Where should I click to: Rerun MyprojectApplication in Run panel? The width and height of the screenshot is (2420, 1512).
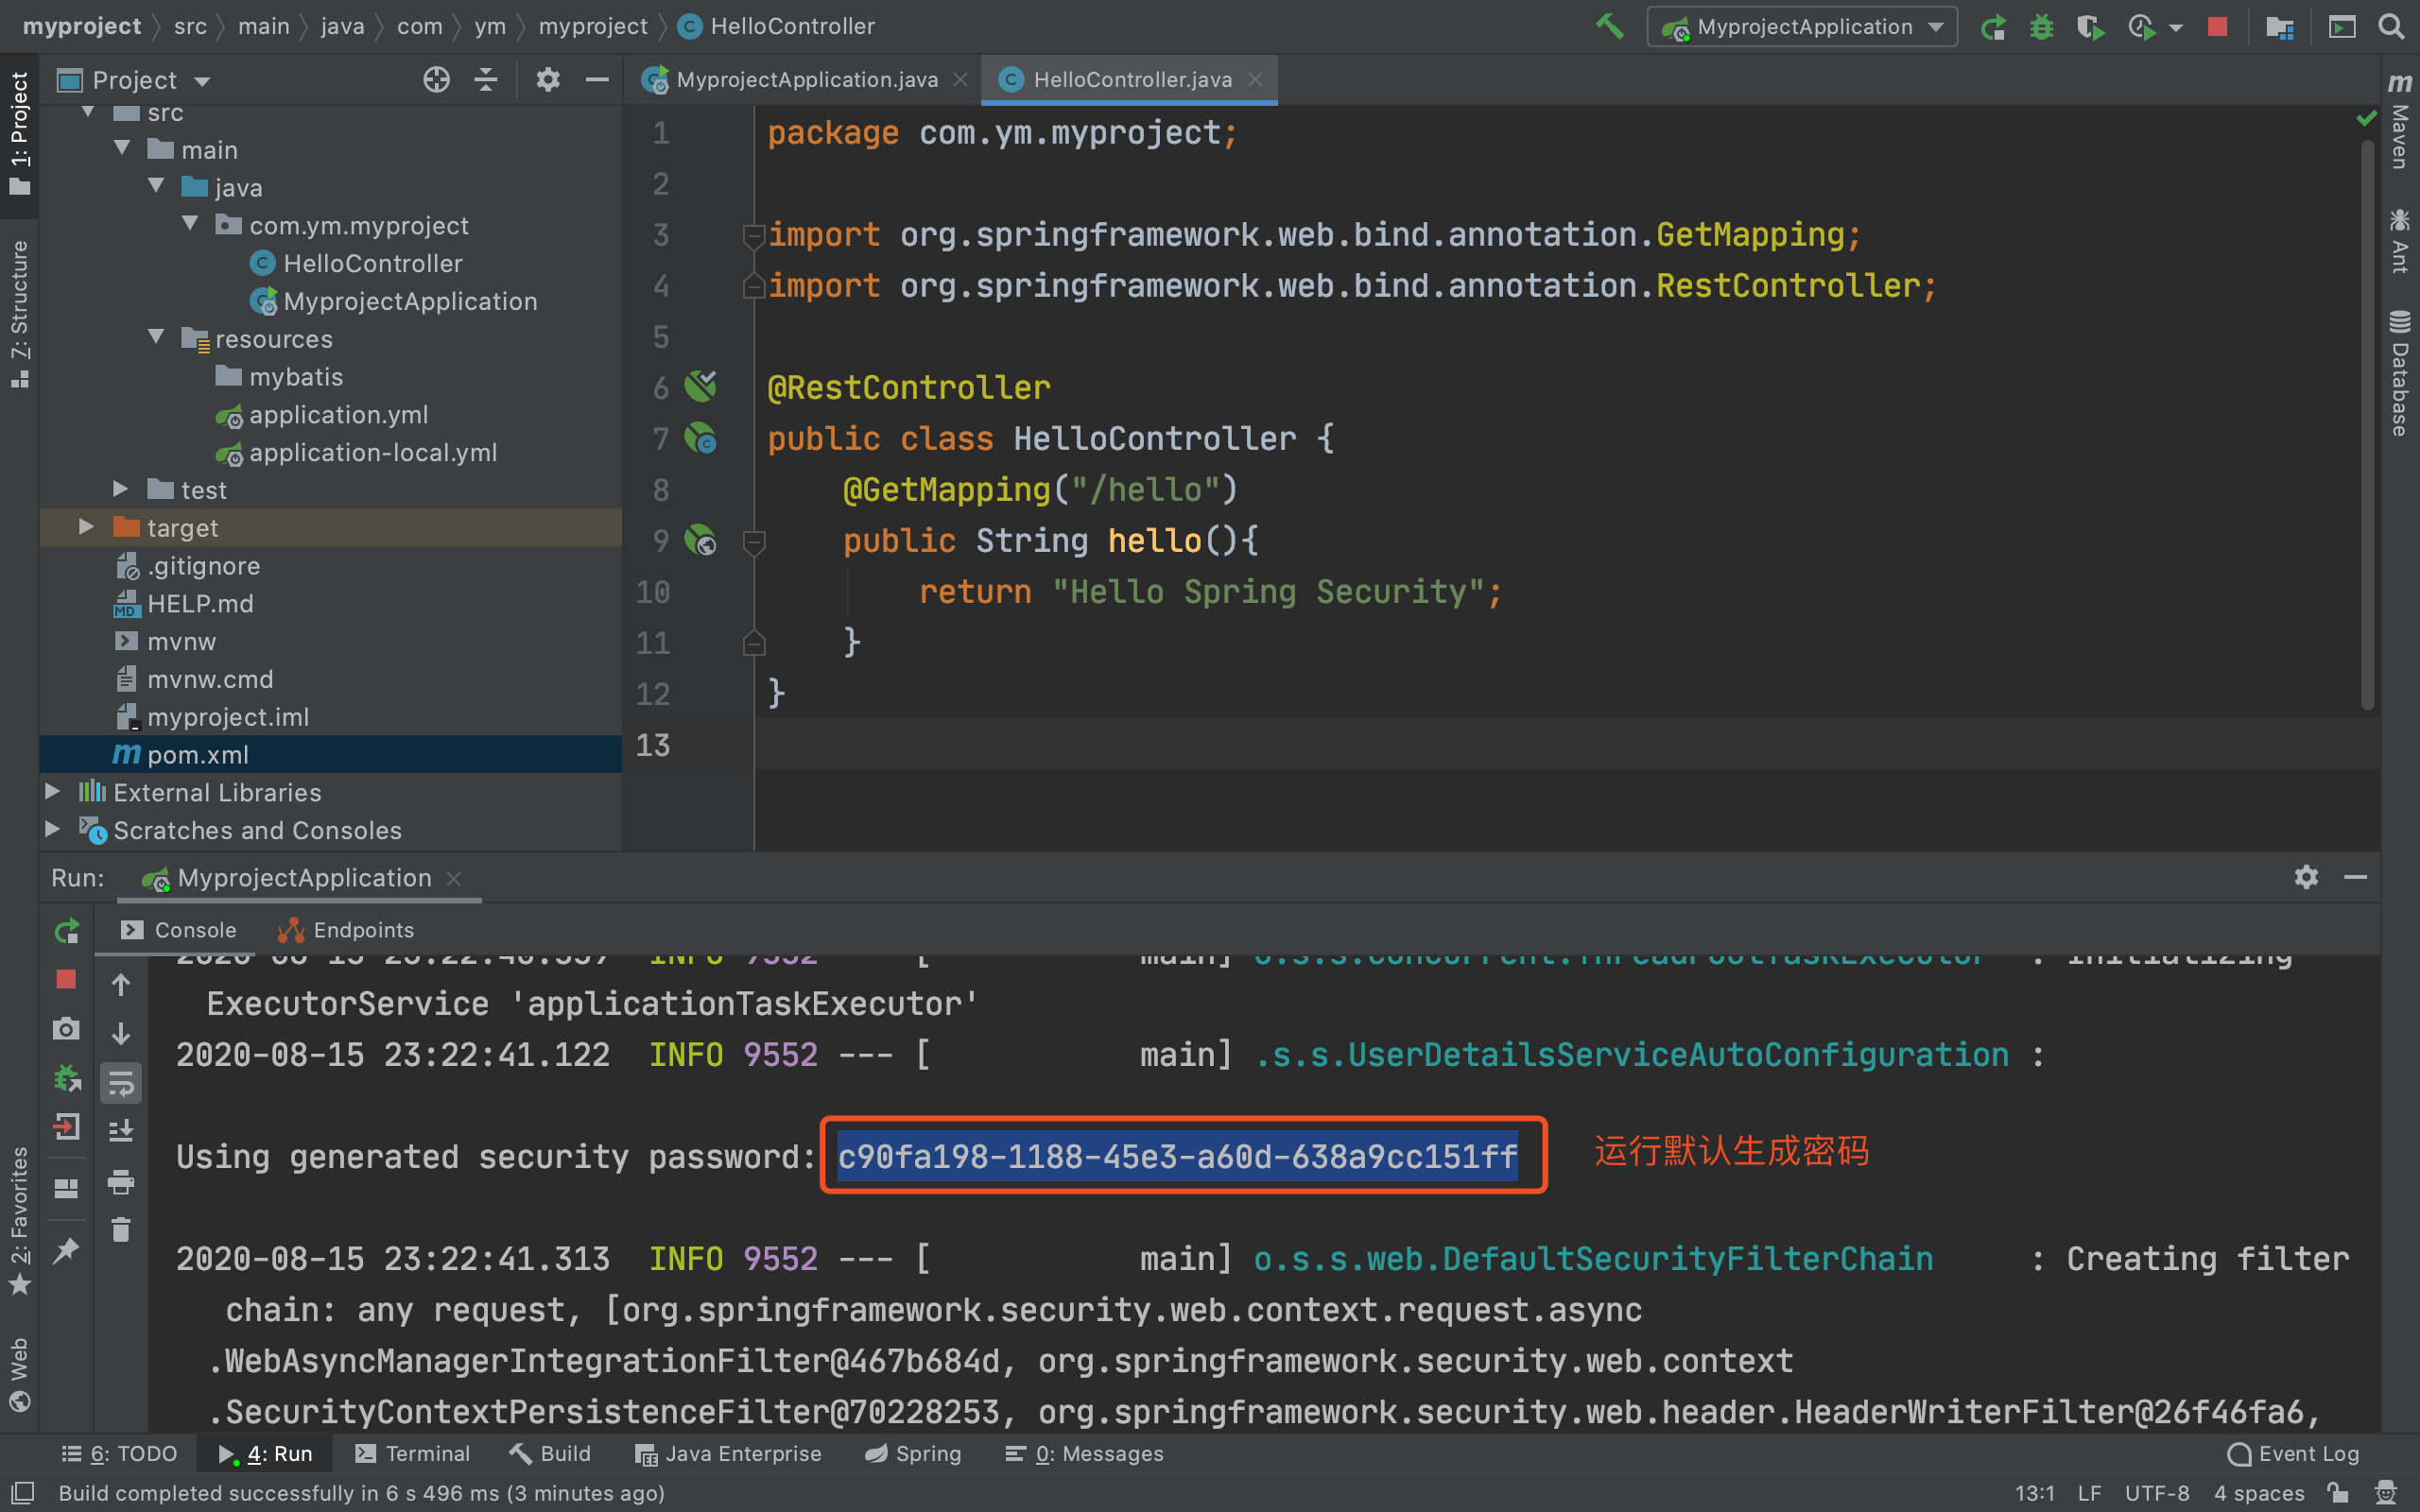click(x=66, y=931)
